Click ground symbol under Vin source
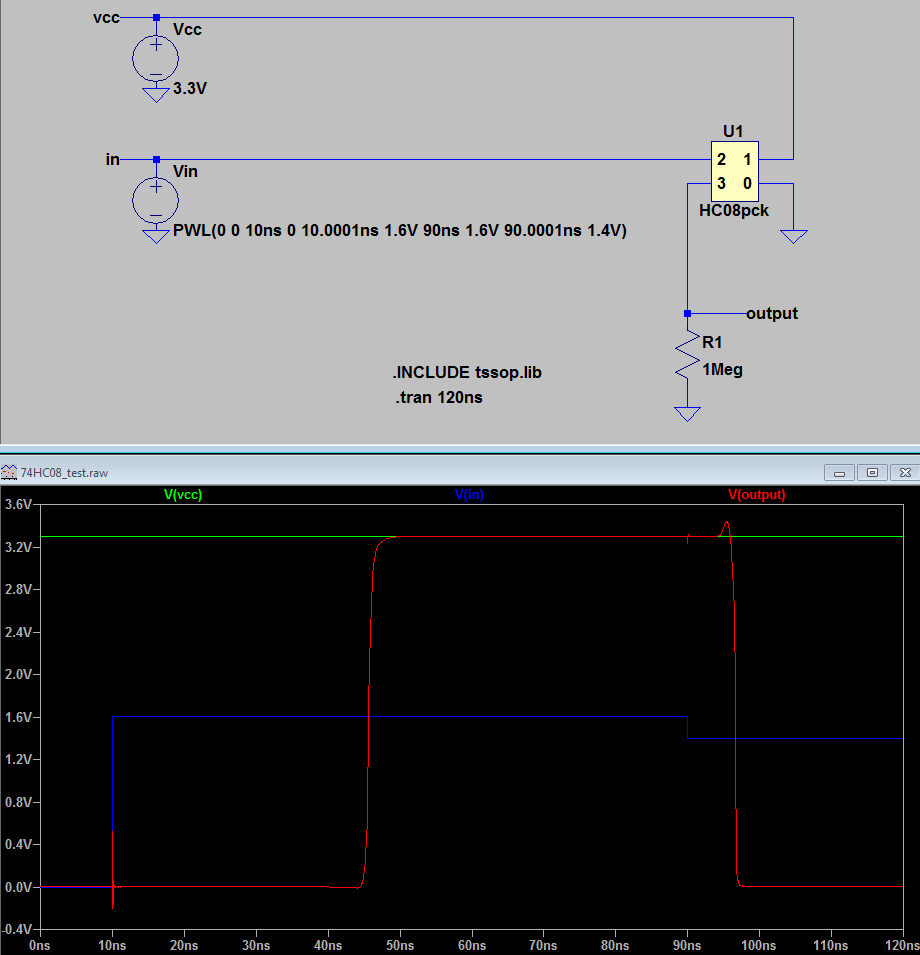The height and width of the screenshot is (955, 920). tap(156, 236)
